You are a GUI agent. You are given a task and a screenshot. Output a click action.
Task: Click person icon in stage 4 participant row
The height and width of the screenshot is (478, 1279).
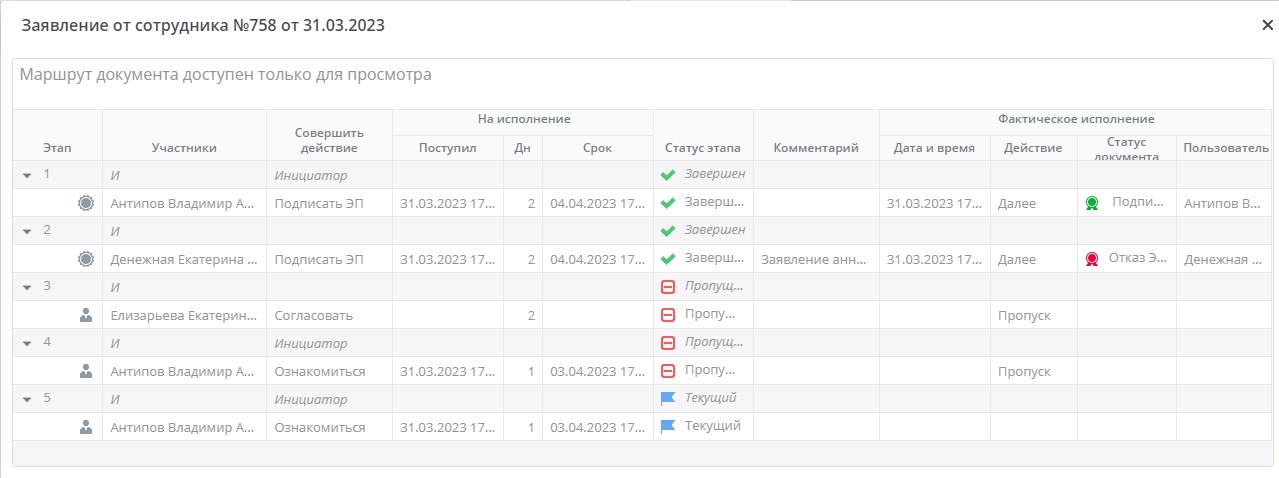point(86,371)
